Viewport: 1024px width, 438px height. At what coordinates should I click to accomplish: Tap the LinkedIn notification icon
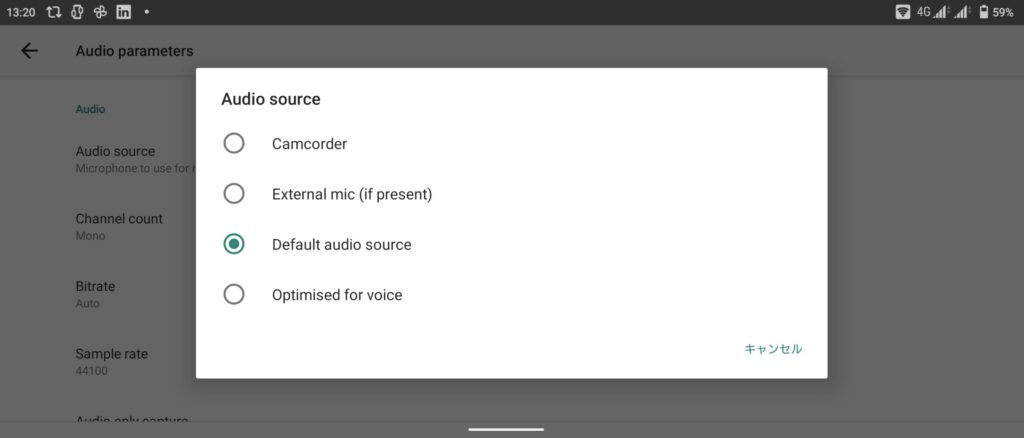click(123, 12)
